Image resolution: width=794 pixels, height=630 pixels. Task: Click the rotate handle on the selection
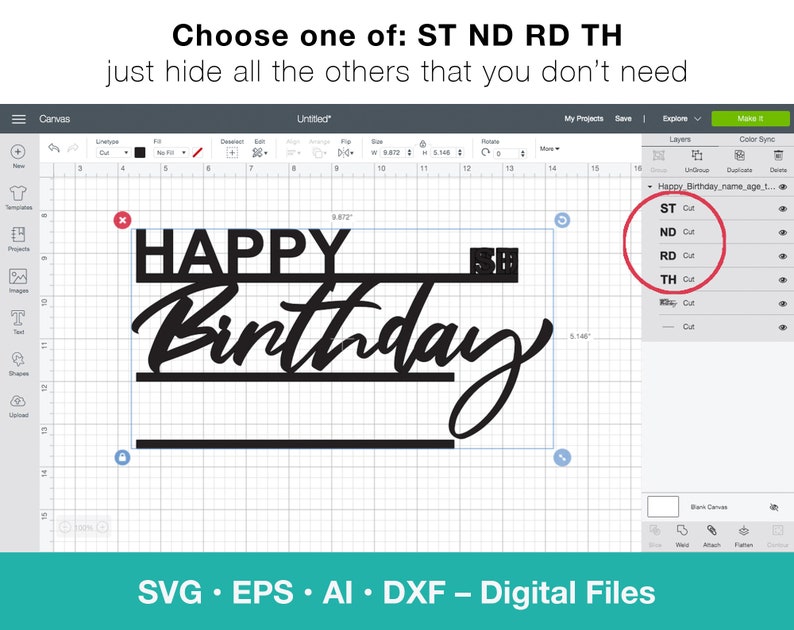[x=562, y=220]
